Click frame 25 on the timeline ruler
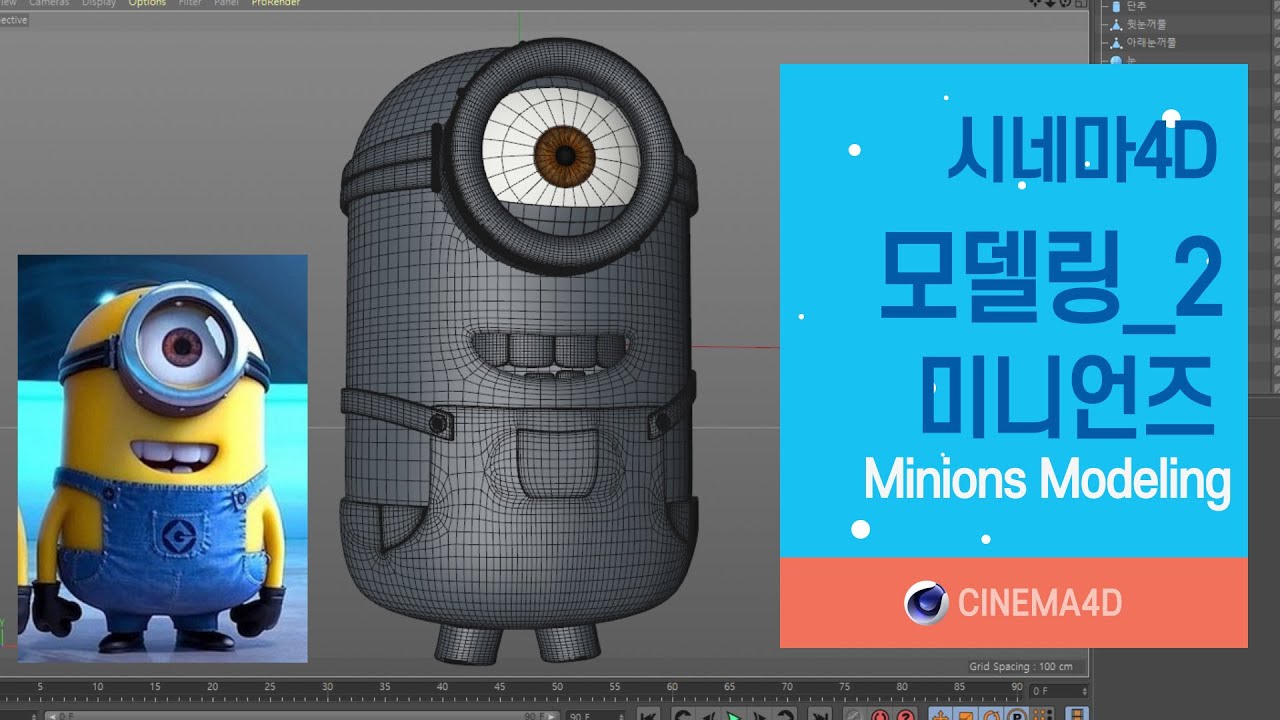Viewport: 1280px width, 720px height. pos(270,688)
